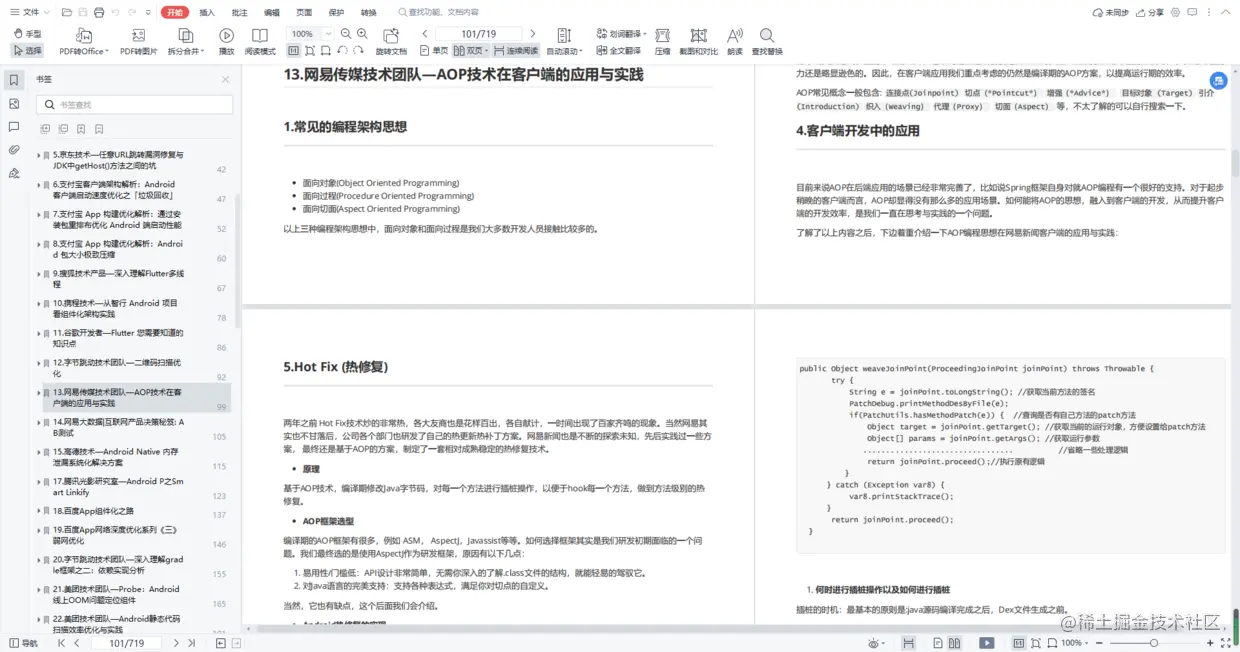Open the 压缩 compress tool

click(662, 42)
